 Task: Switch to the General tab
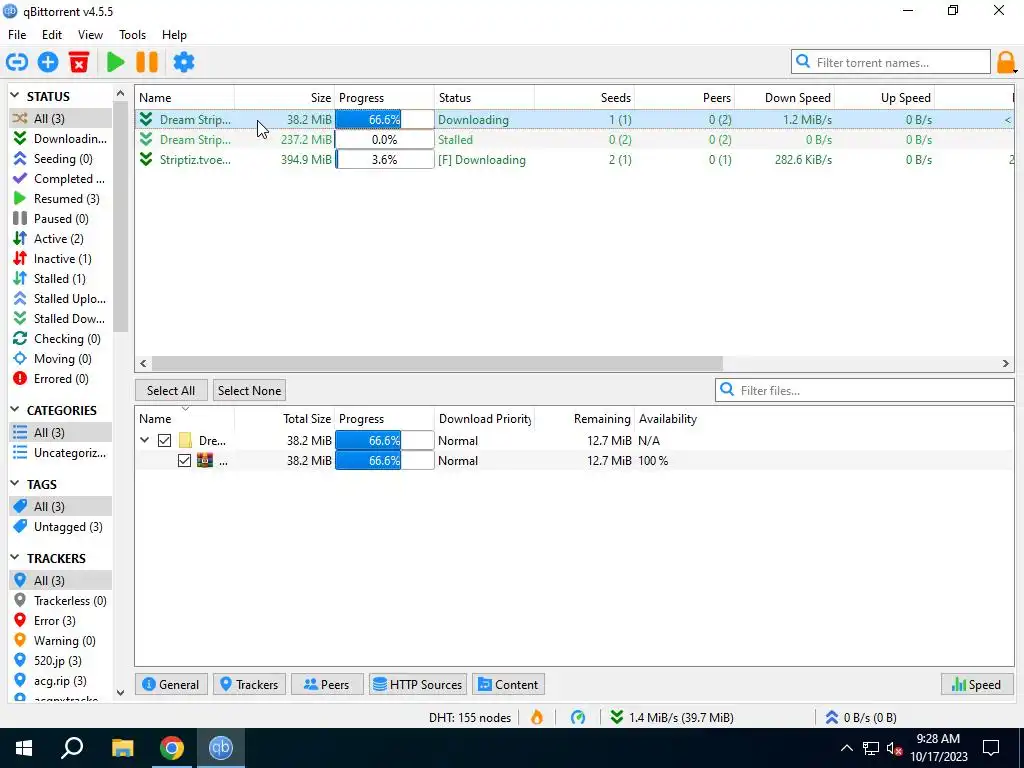point(171,684)
